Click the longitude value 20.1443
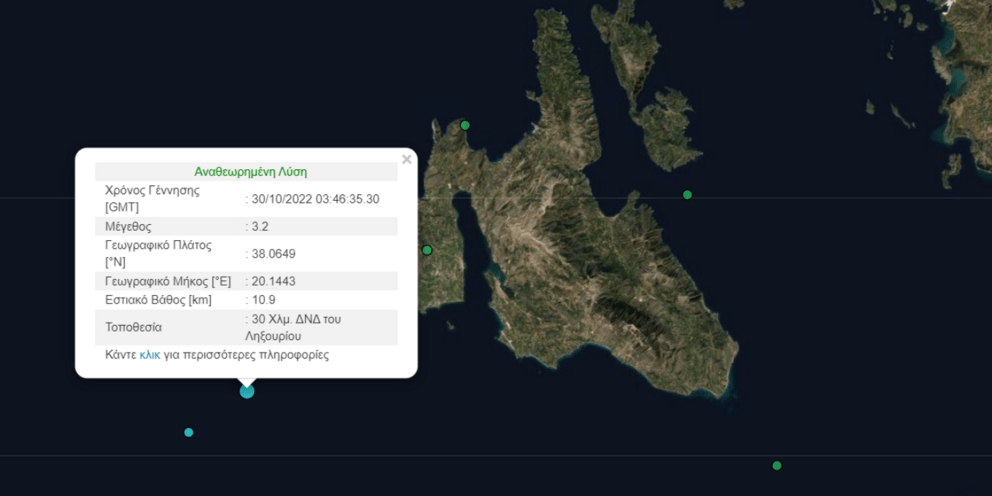 tap(274, 282)
